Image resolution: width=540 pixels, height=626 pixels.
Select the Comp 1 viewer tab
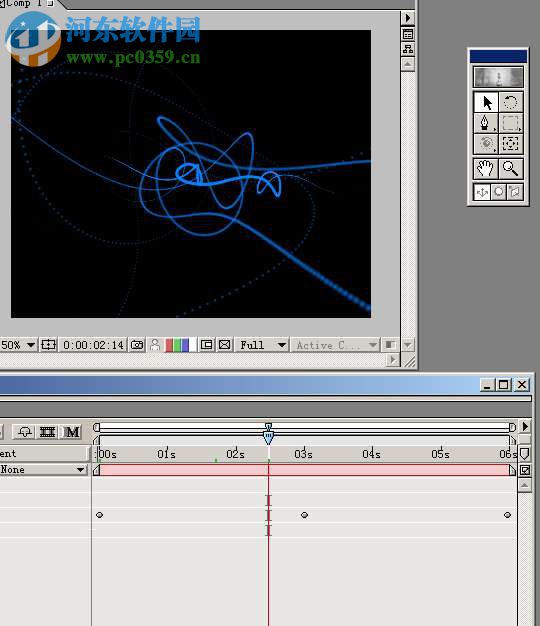(x=27, y=4)
